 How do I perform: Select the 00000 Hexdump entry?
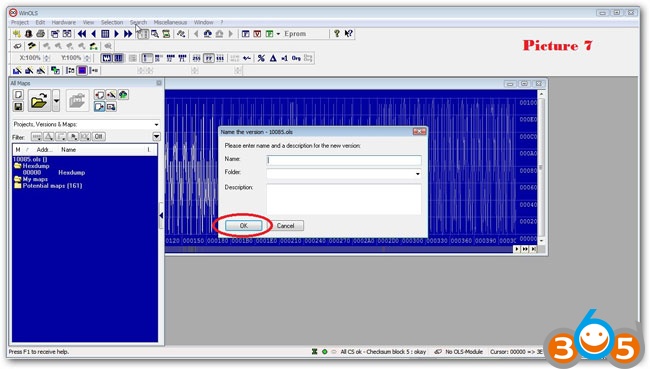[53, 172]
